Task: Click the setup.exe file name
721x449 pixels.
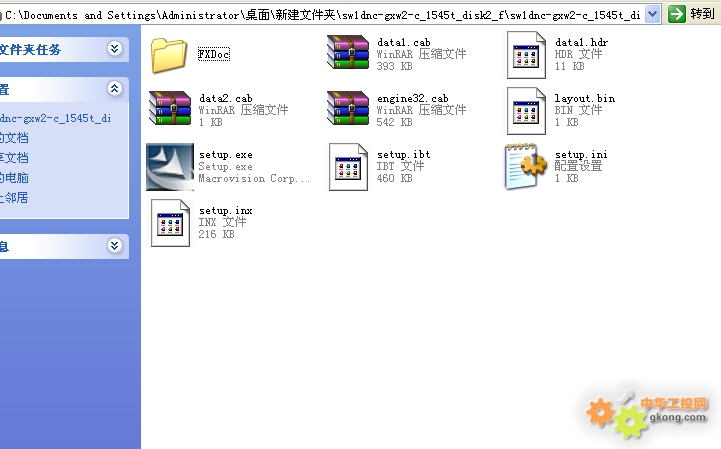Action: [226, 155]
